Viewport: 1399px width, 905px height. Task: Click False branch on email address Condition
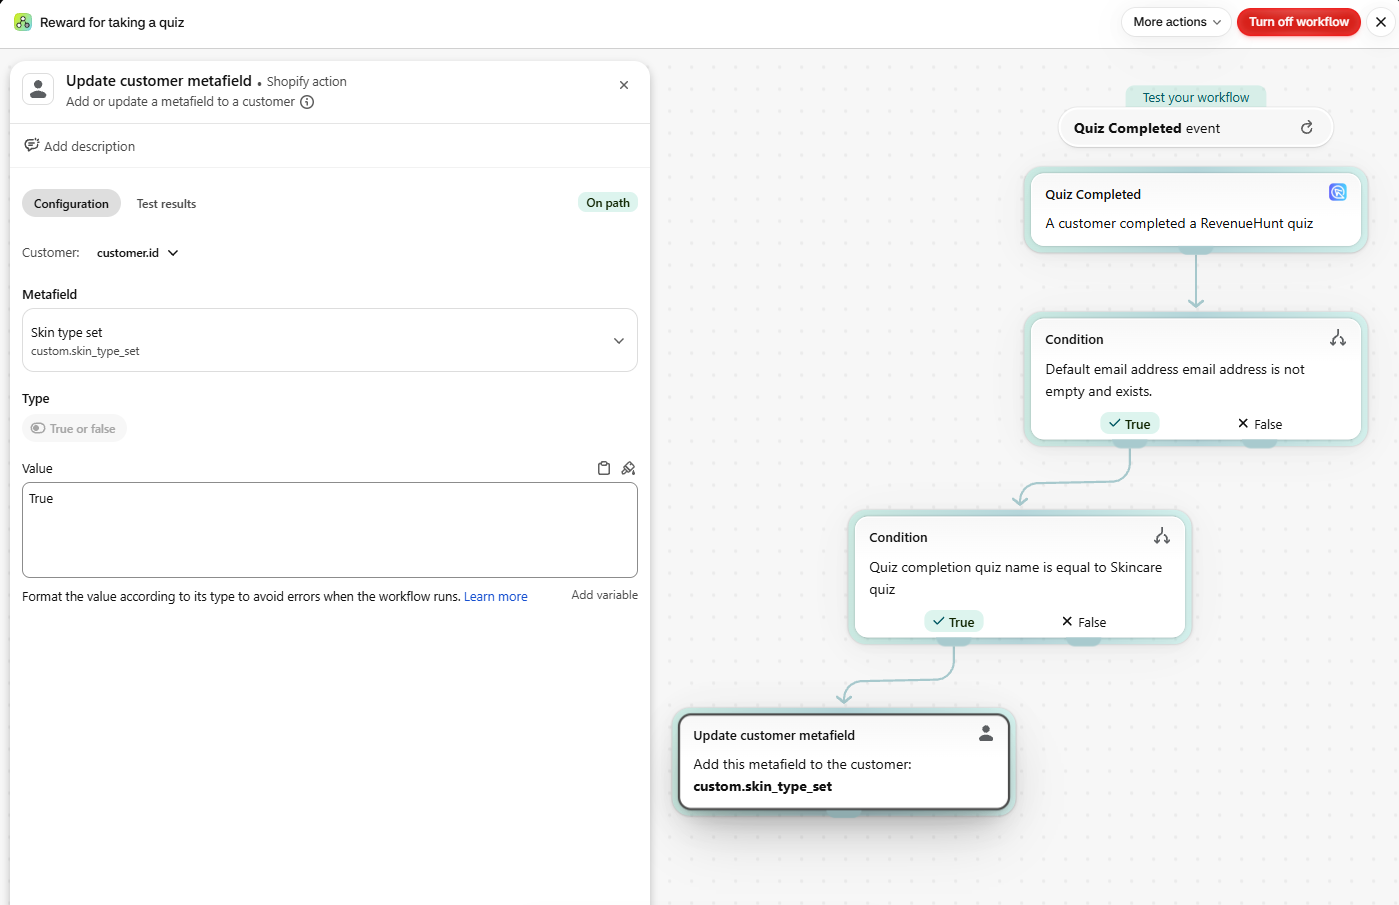pyautogui.click(x=1260, y=424)
